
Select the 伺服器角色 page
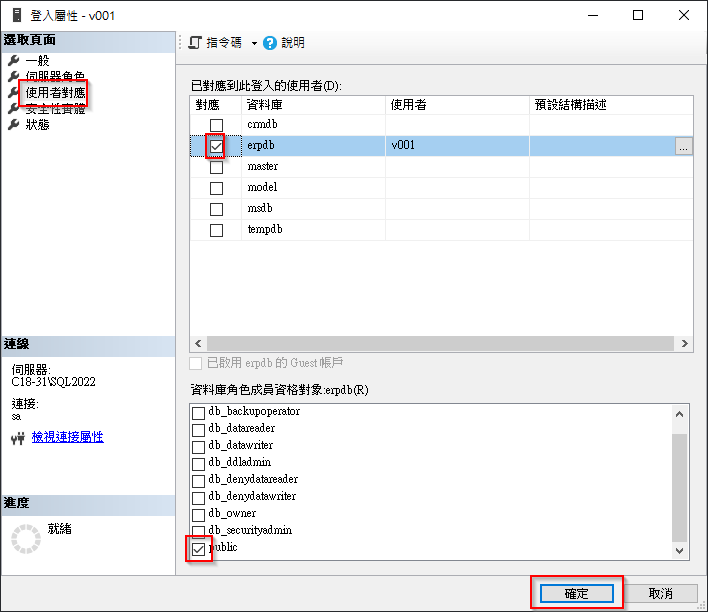(x=55, y=76)
